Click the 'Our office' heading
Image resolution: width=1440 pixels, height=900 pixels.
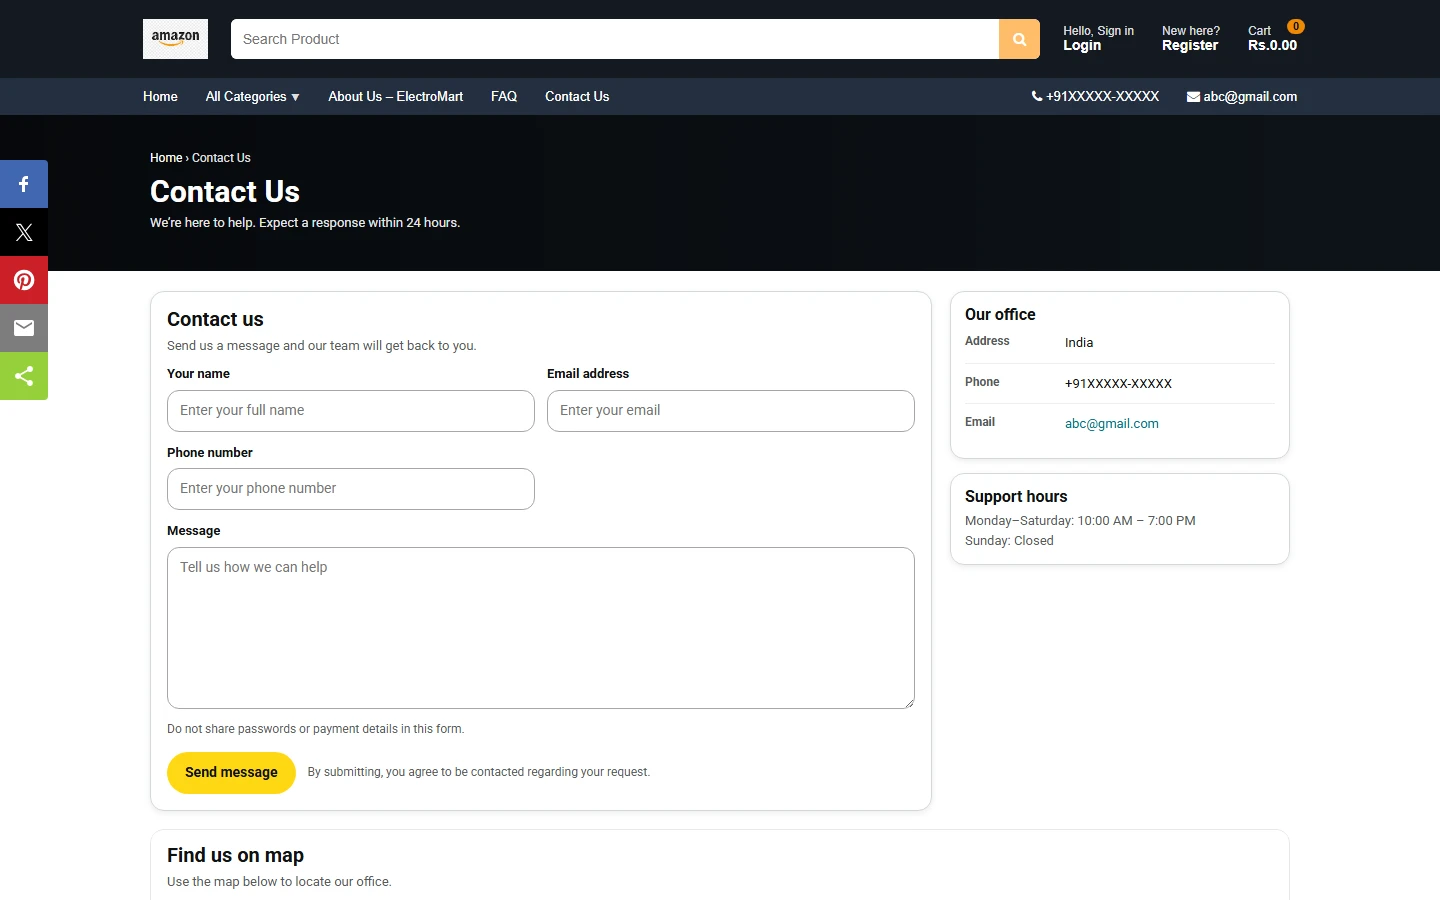(x=1000, y=315)
